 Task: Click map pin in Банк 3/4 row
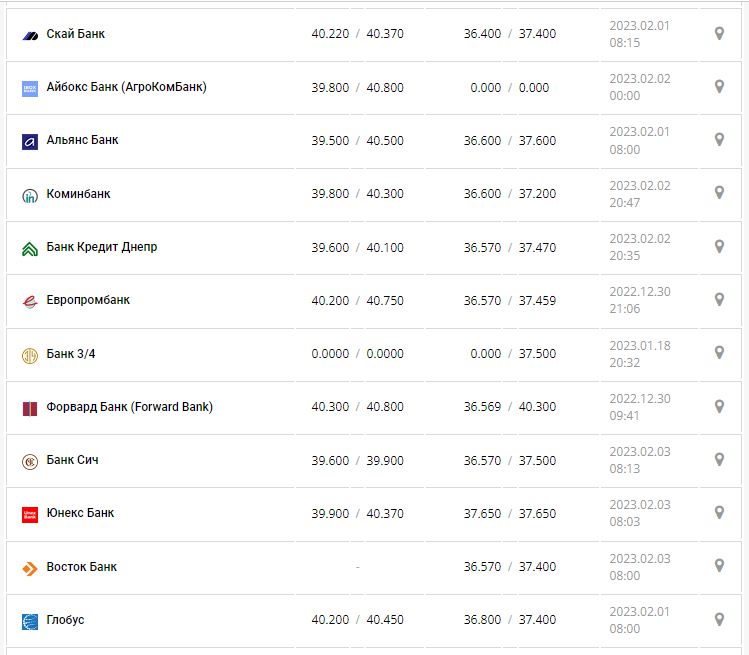[x=719, y=353]
